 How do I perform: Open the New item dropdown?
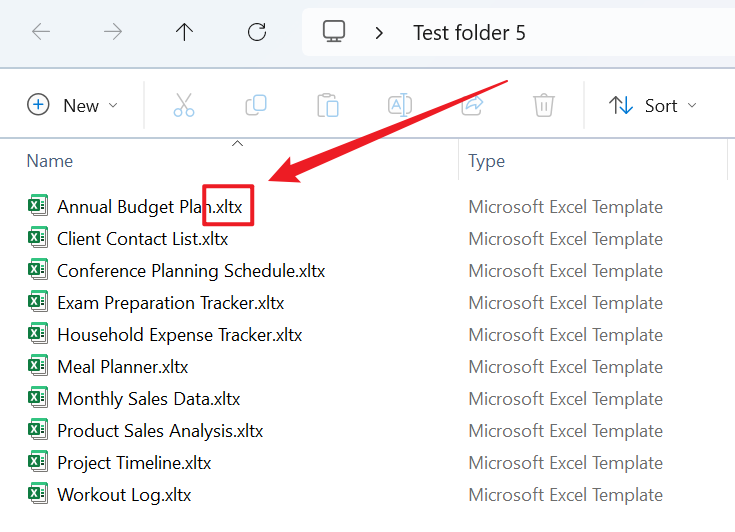pyautogui.click(x=72, y=105)
